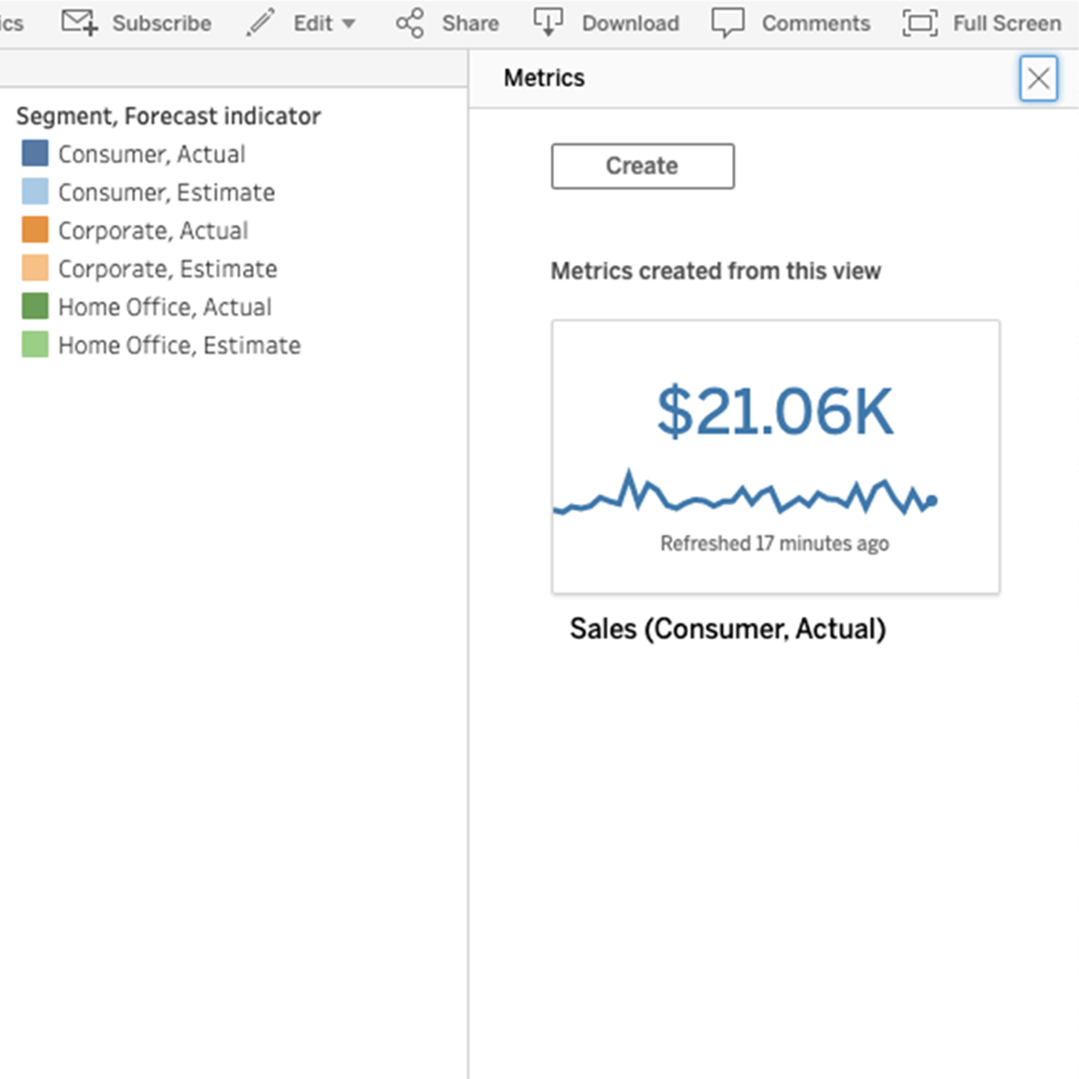Click the Subscribe text in toolbar
This screenshot has height=1079, width=1079.
[161, 23]
